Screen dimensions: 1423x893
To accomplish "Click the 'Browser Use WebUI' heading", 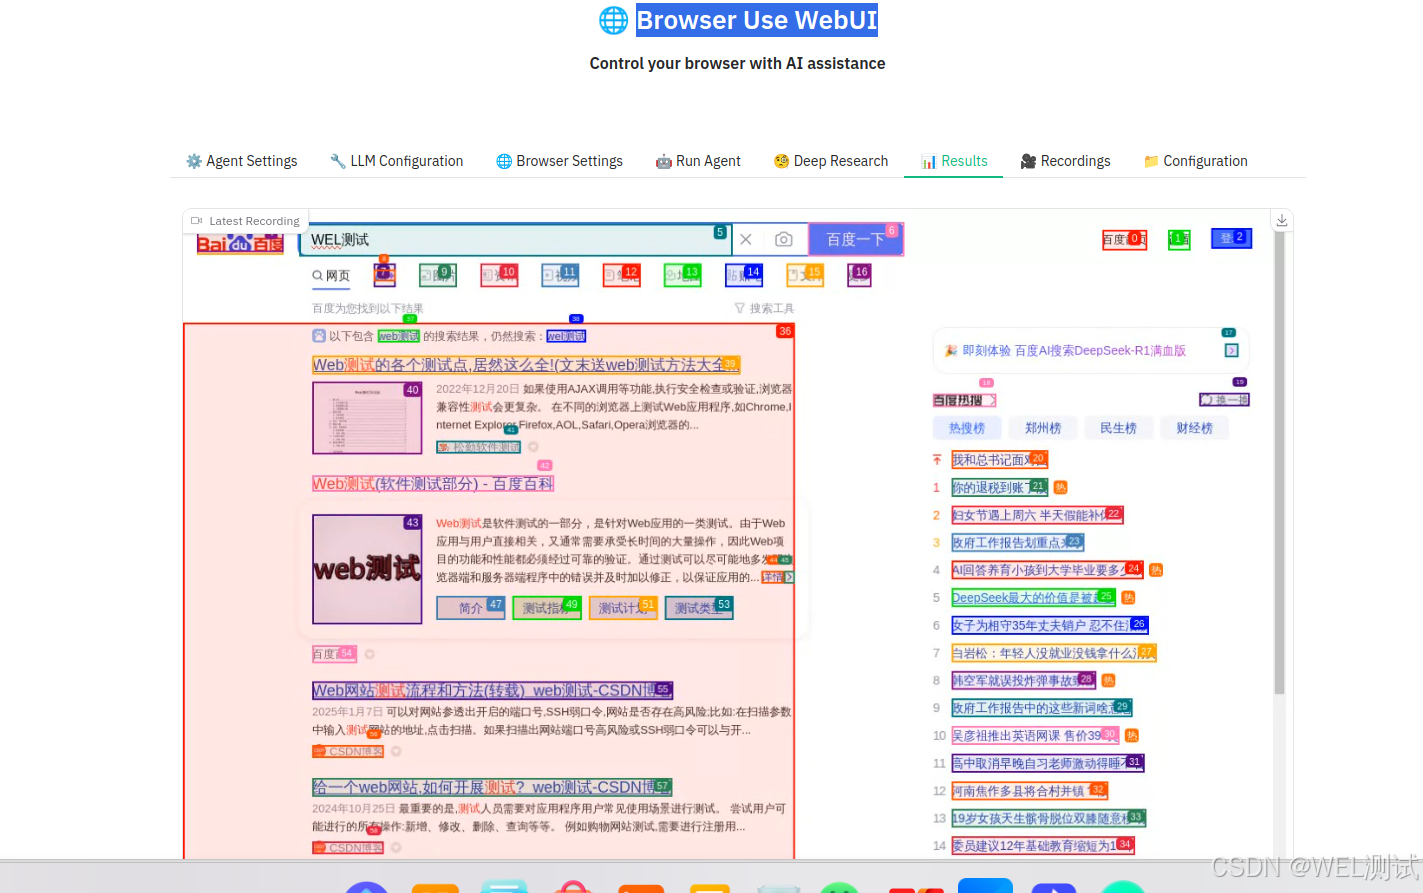I will (x=757, y=20).
